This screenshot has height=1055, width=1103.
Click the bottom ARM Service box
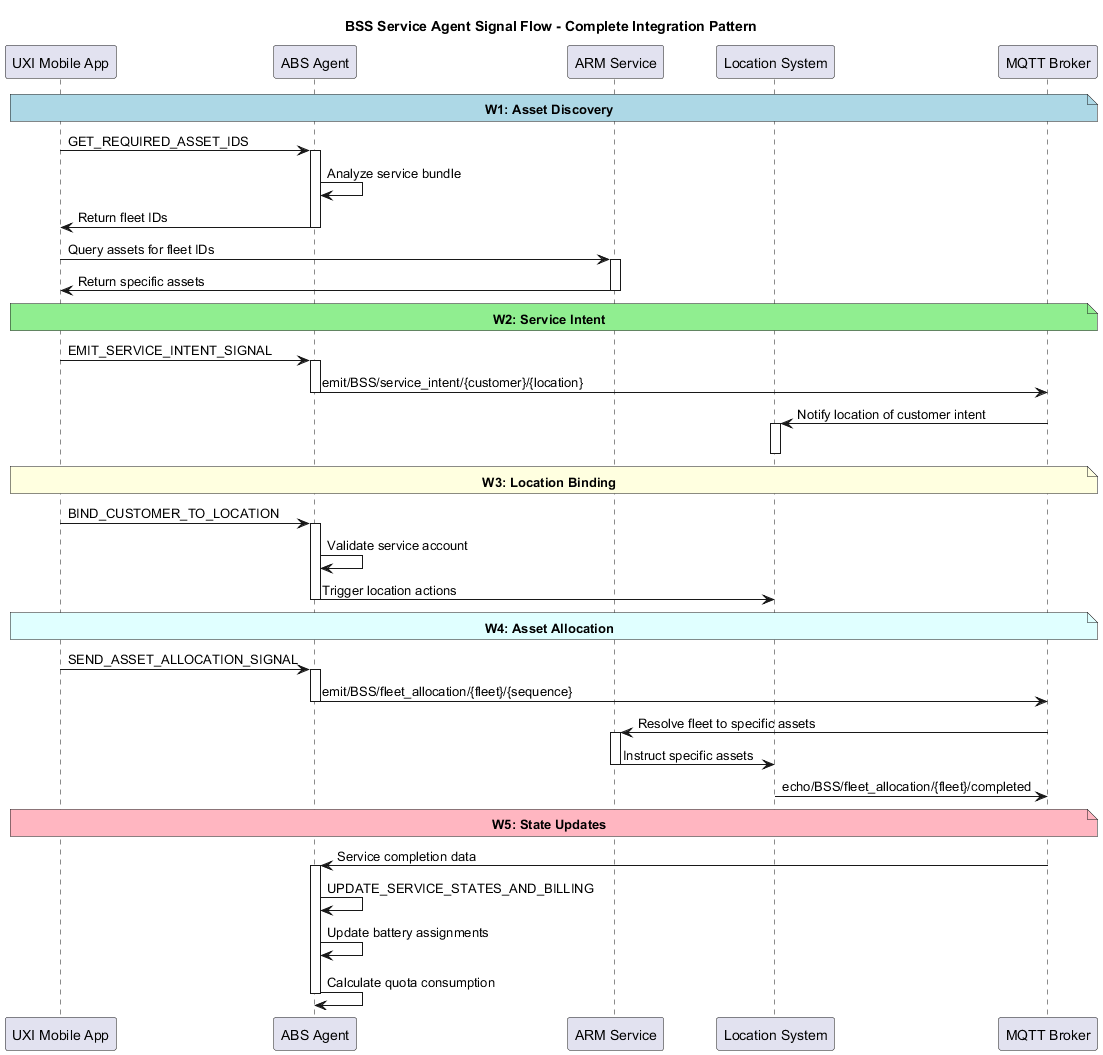click(x=615, y=1034)
